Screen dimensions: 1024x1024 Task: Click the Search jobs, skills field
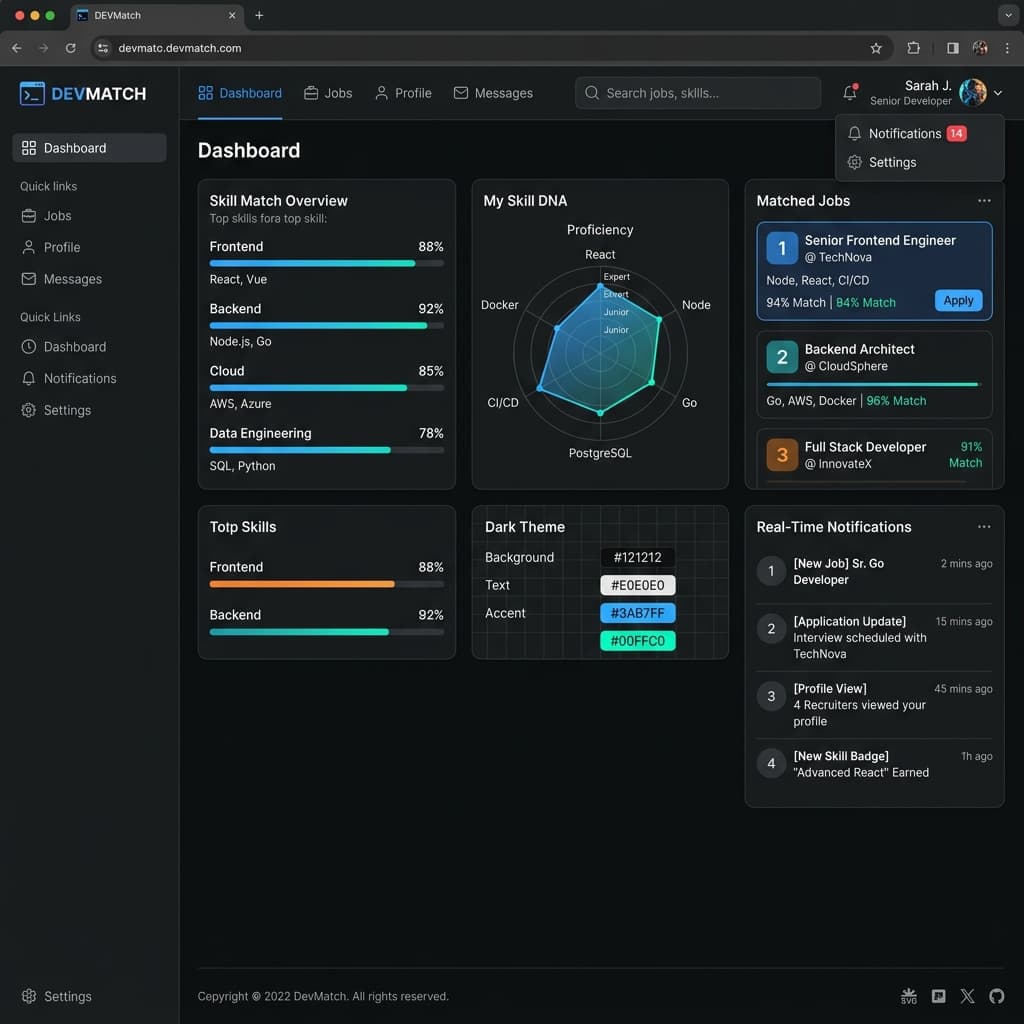point(697,93)
